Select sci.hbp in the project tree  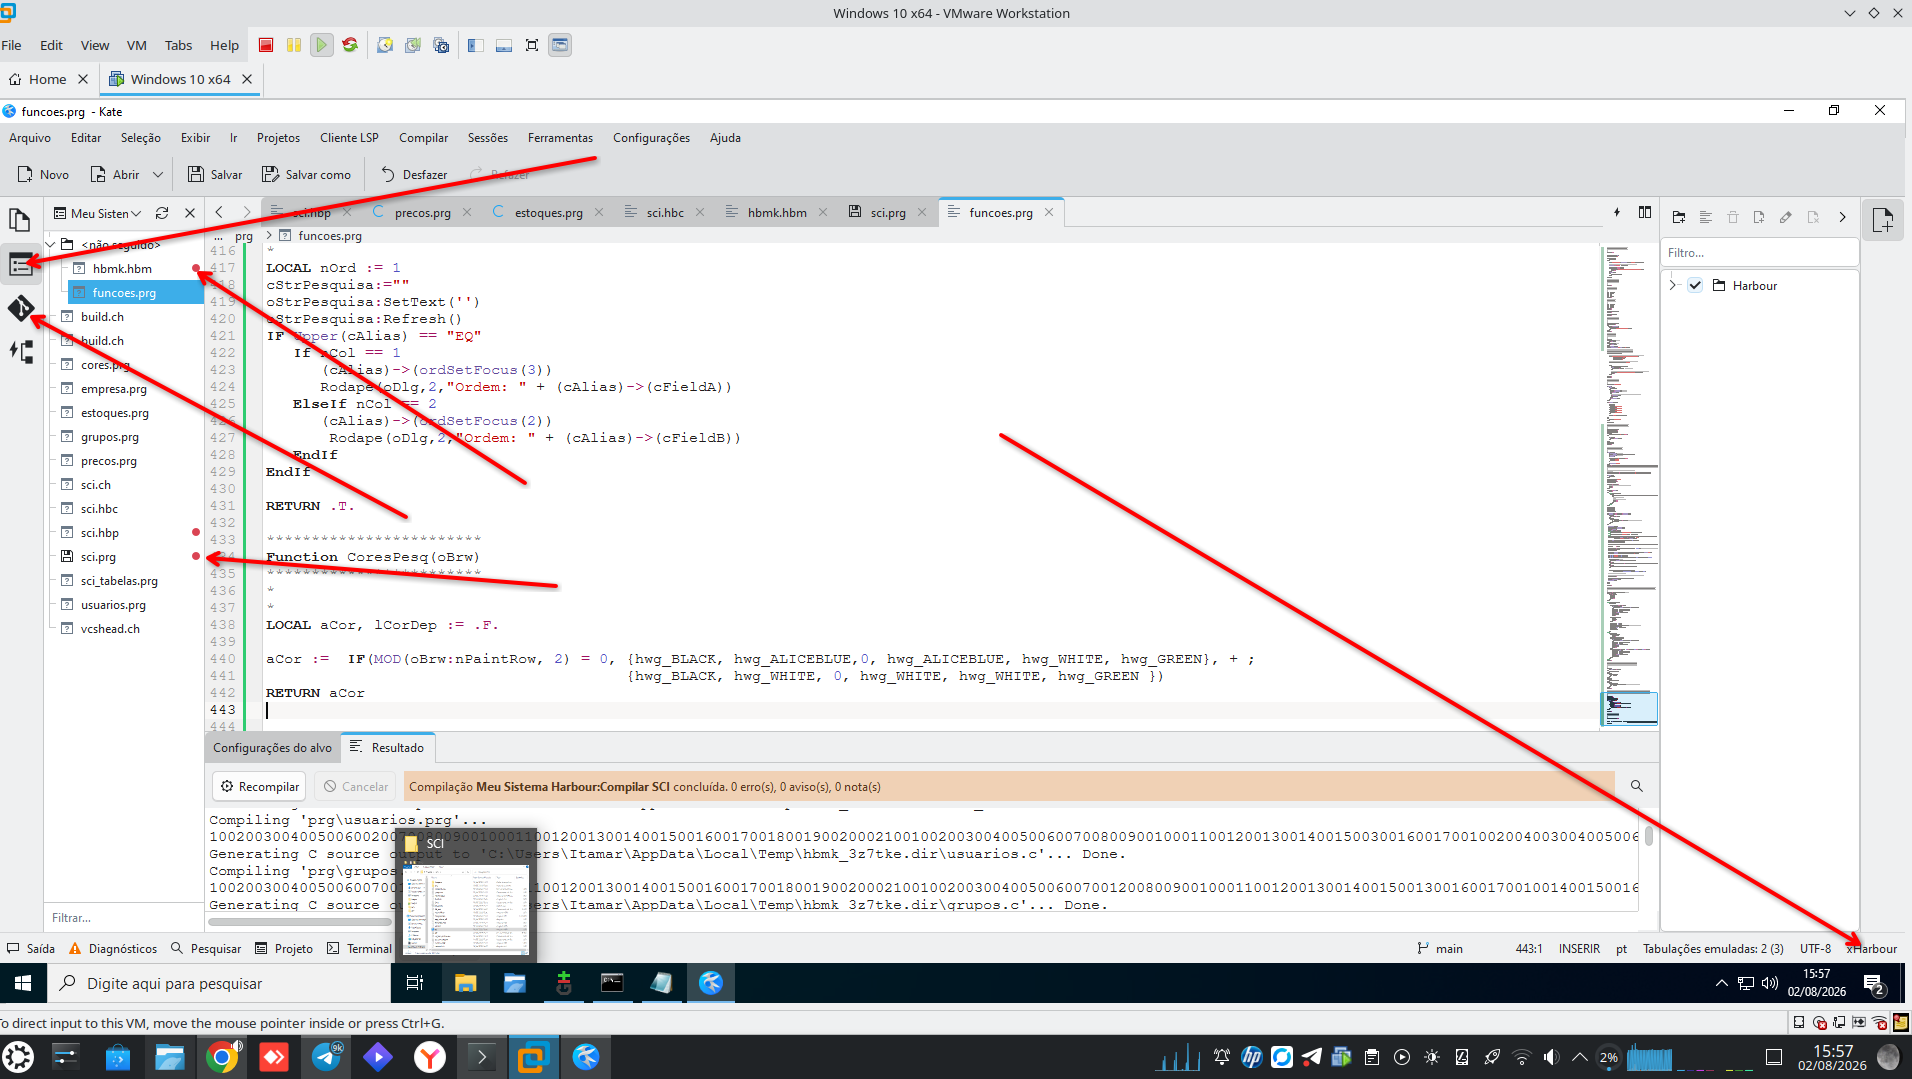tap(99, 532)
